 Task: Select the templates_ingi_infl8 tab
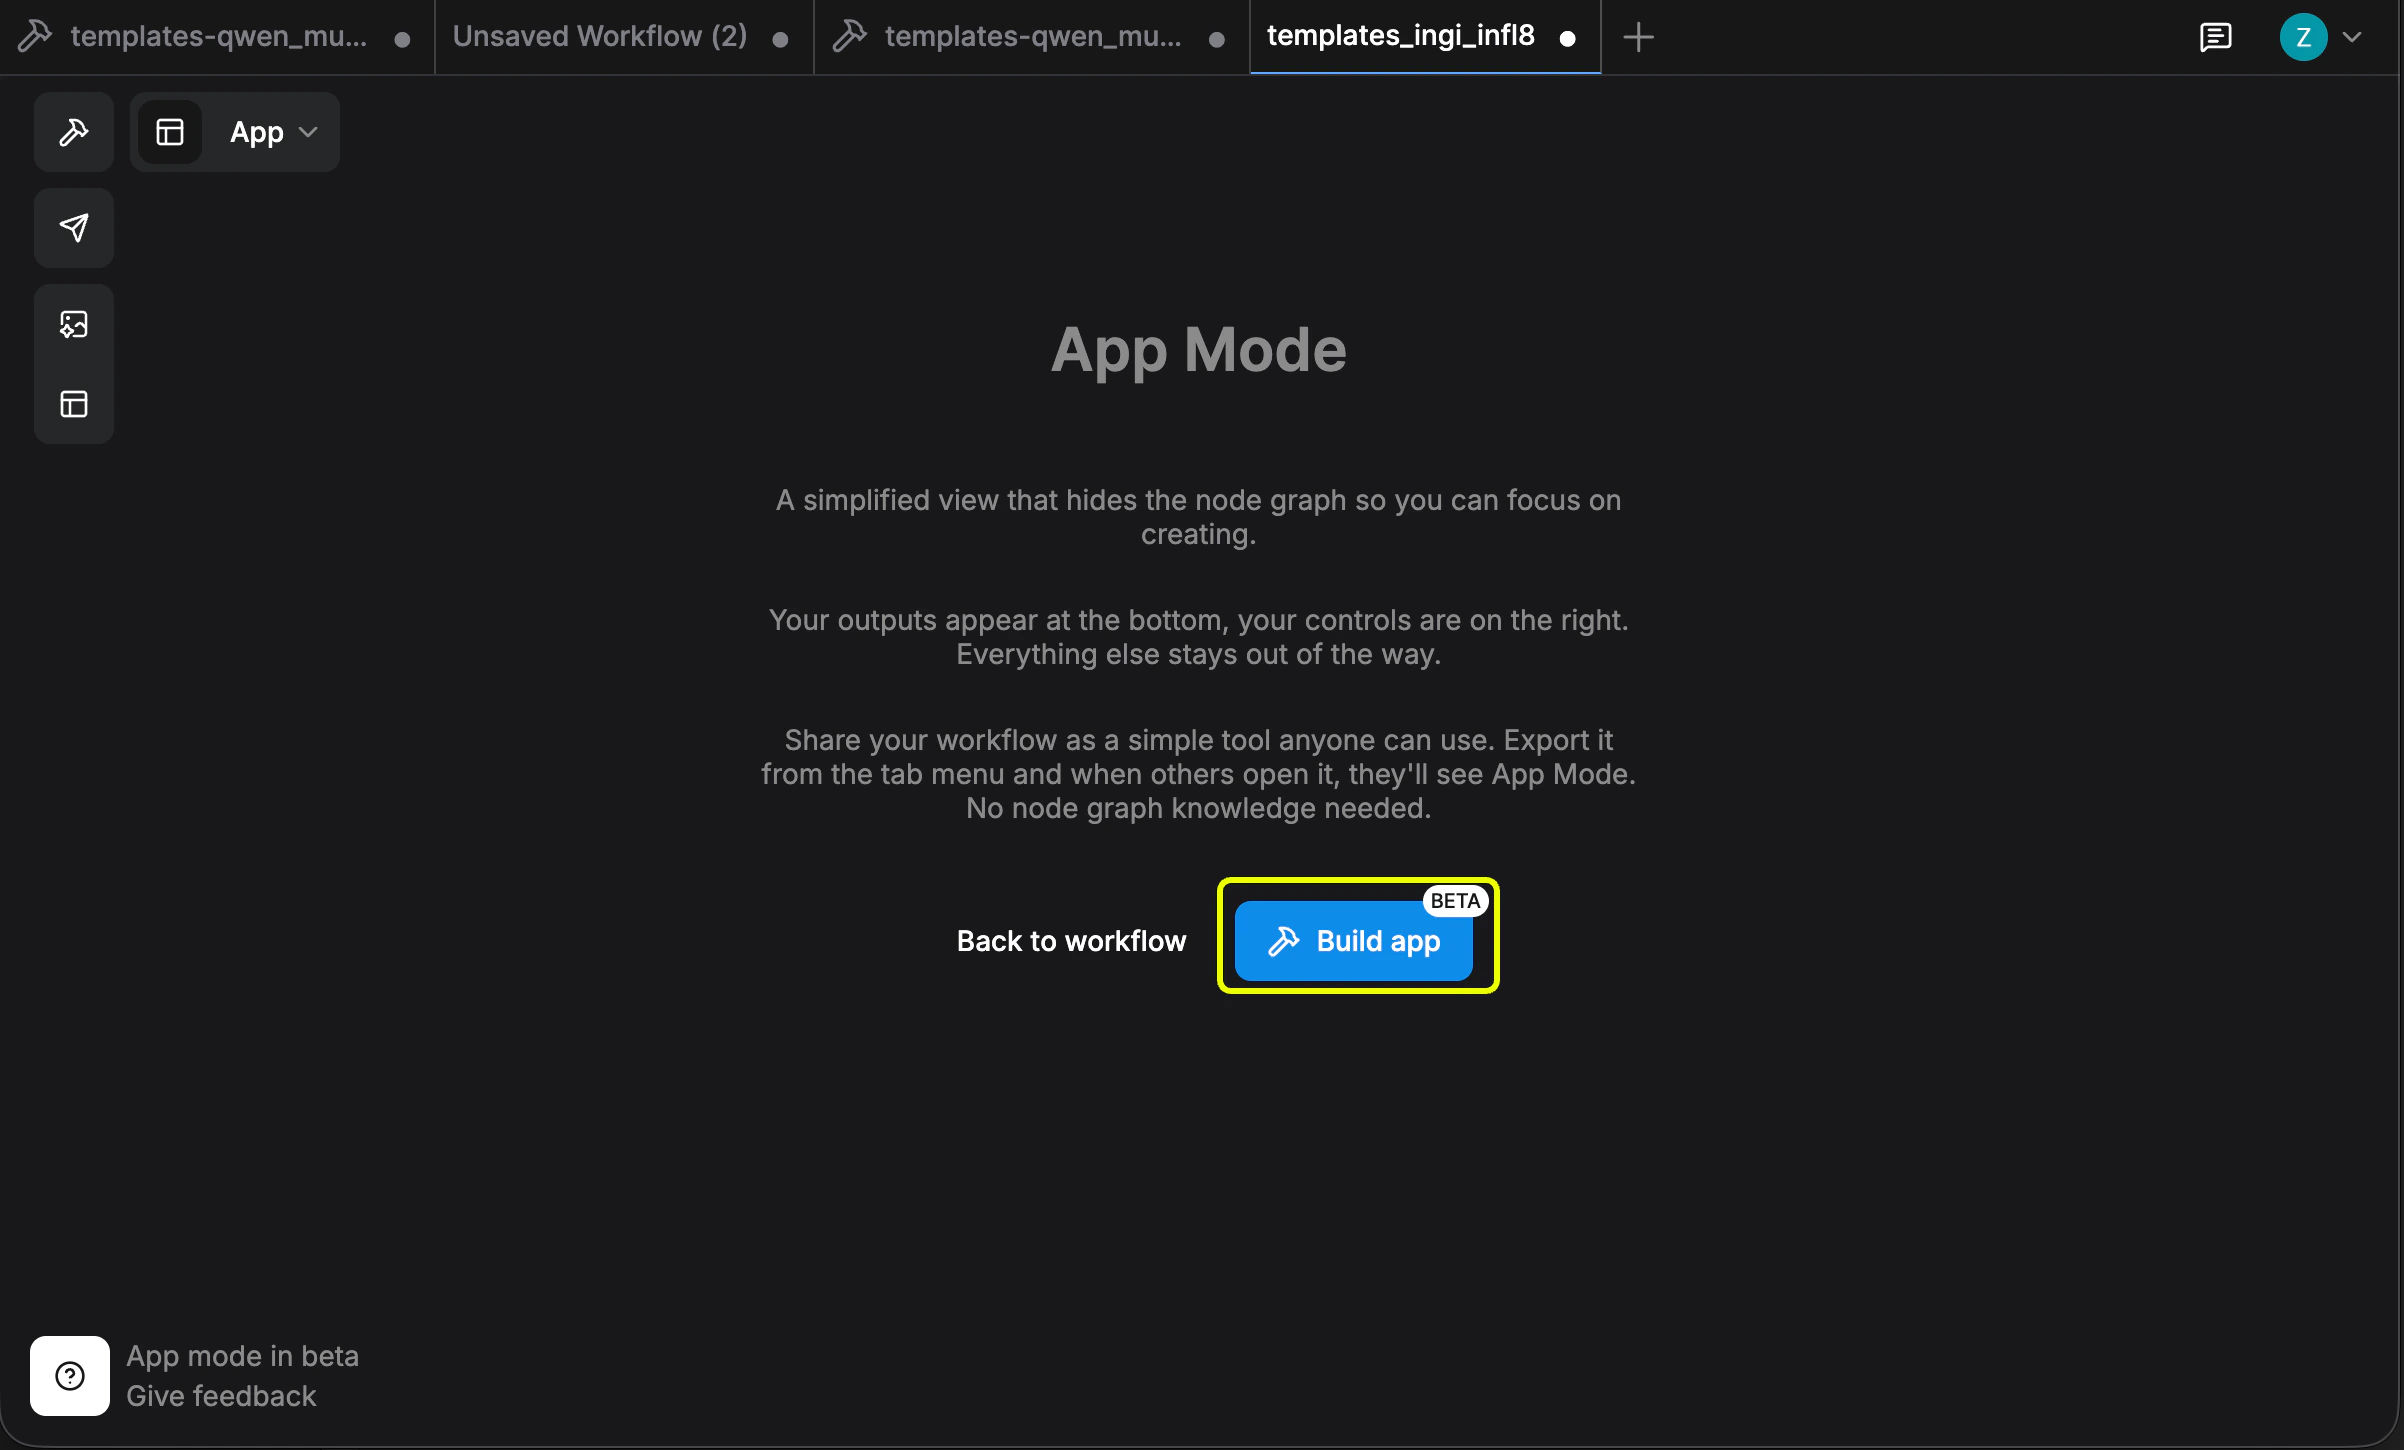1400,36
